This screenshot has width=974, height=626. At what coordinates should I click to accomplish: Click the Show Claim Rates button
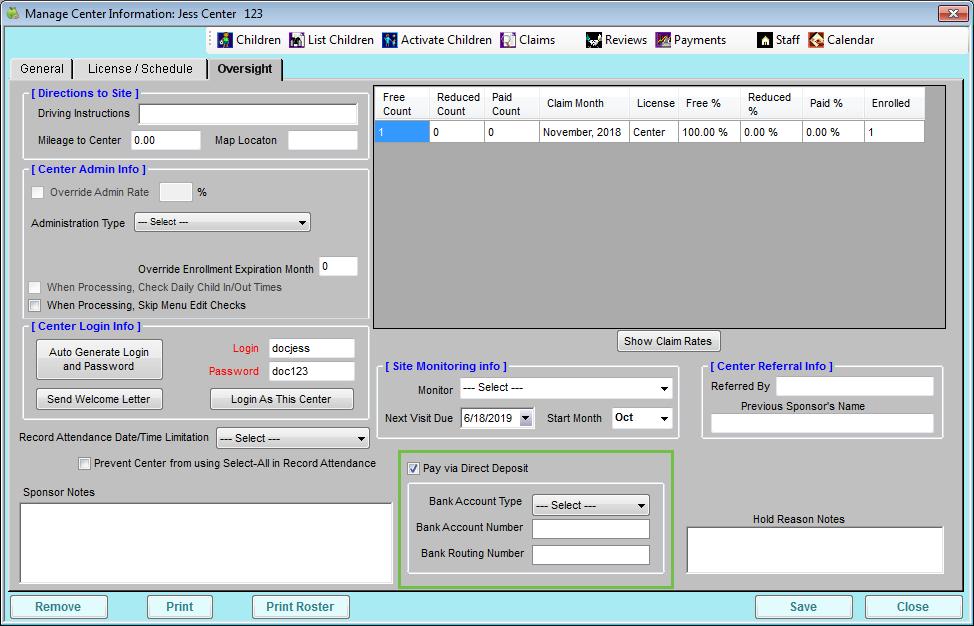coord(668,342)
